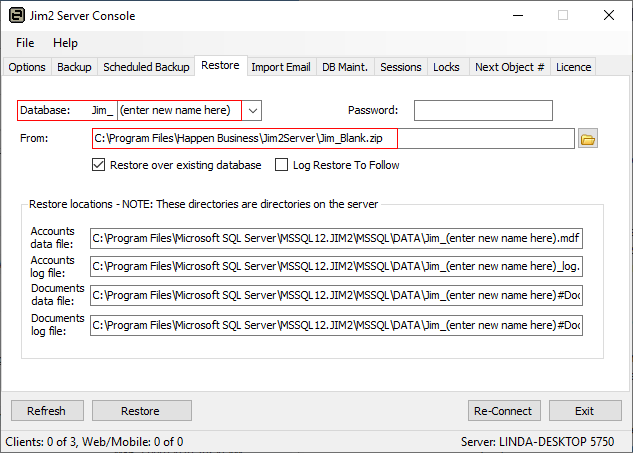Open the Next Object # tab
633x453 pixels.
(x=509, y=67)
